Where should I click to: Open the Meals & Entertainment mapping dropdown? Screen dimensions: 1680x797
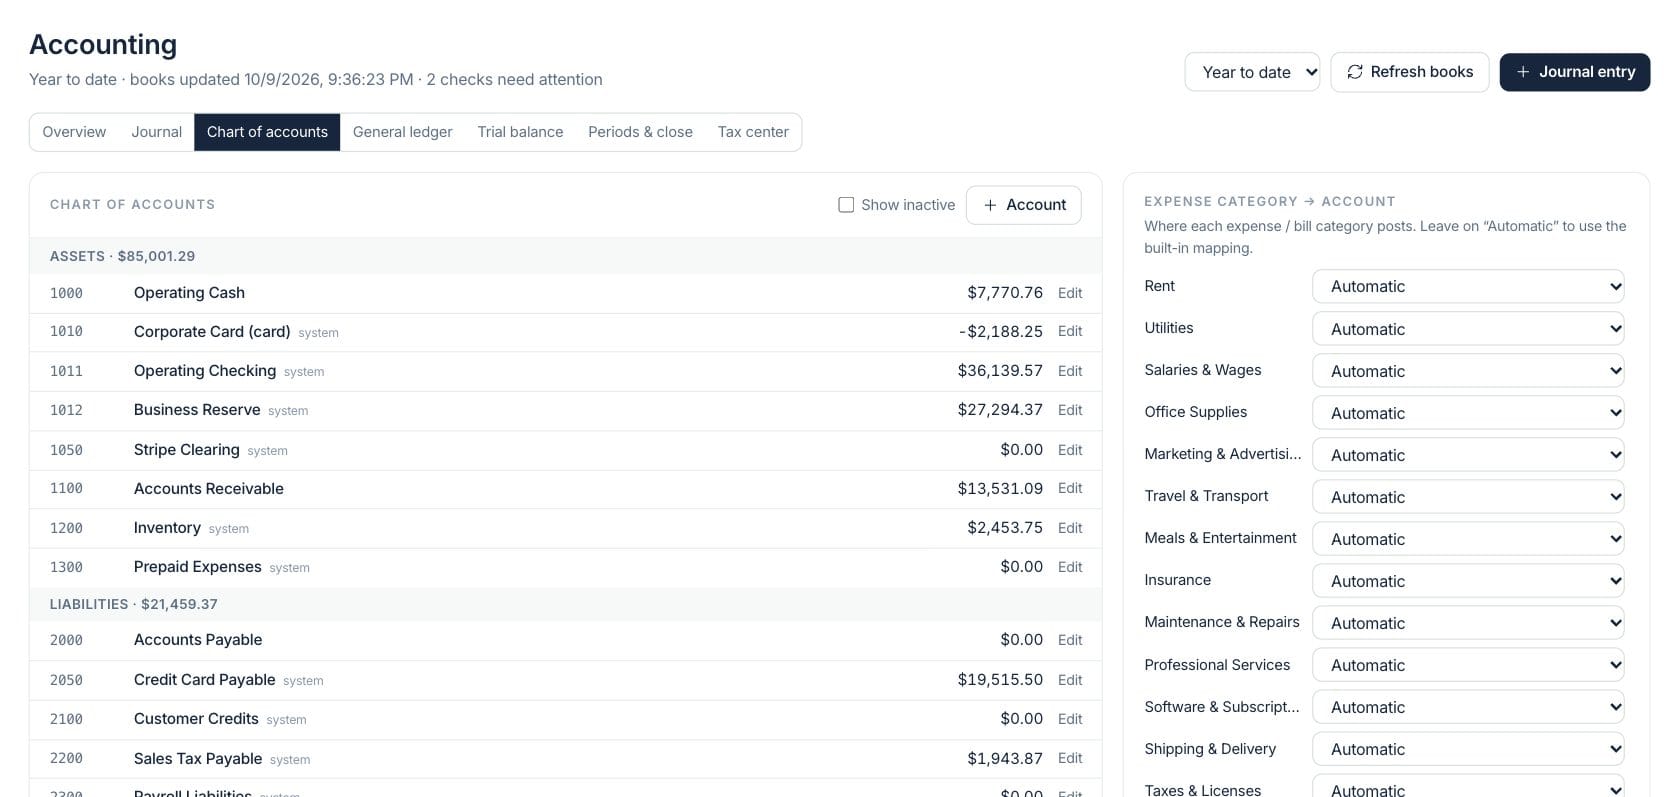pyautogui.click(x=1468, y=539)
